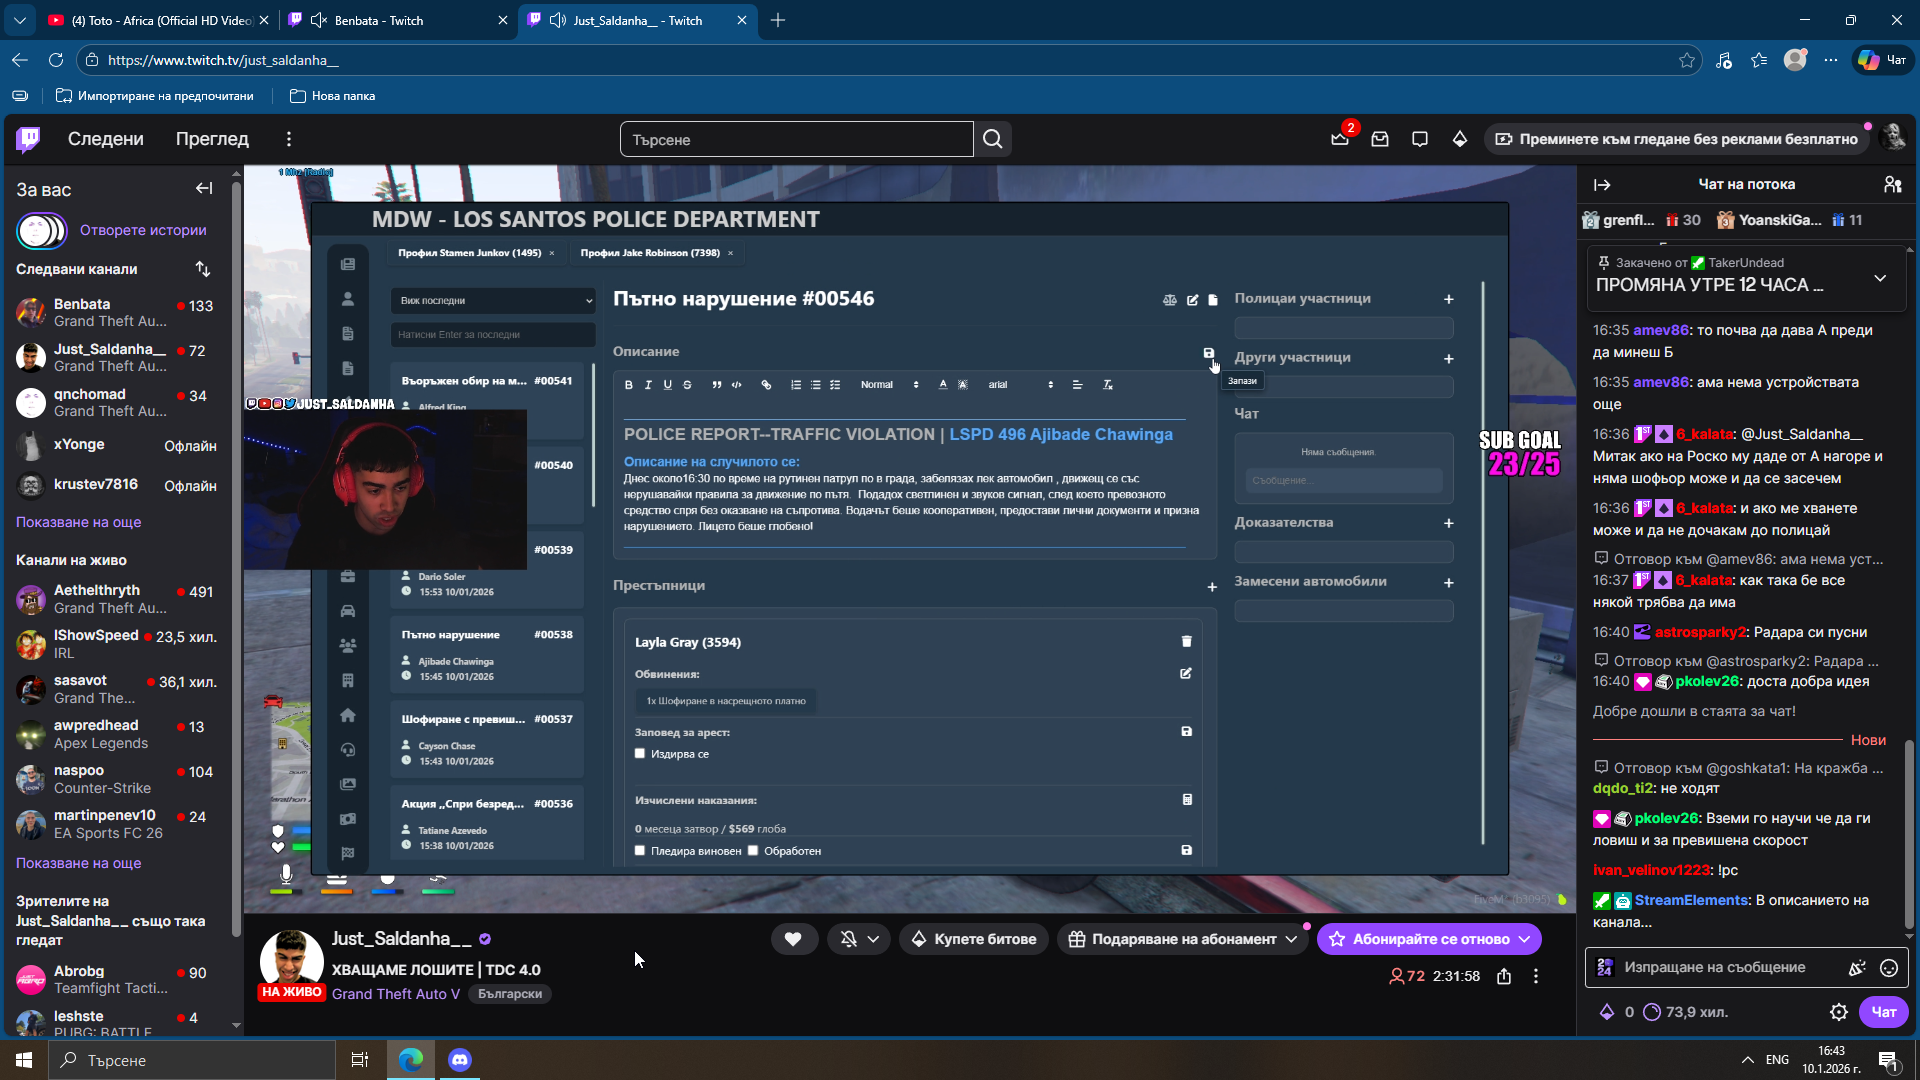This screenshot has height=1080, width=1920.
Task: Click the Купете битове button
Action: pos(974,939)
